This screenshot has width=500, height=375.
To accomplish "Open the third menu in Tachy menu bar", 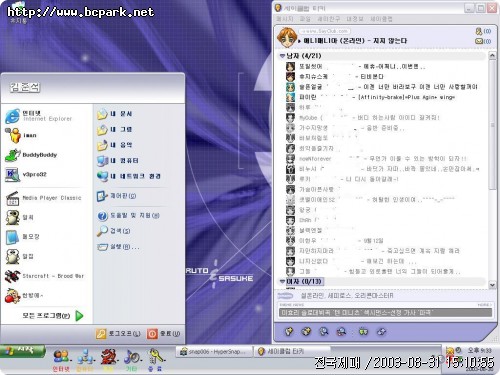I will tap(328, 19).
